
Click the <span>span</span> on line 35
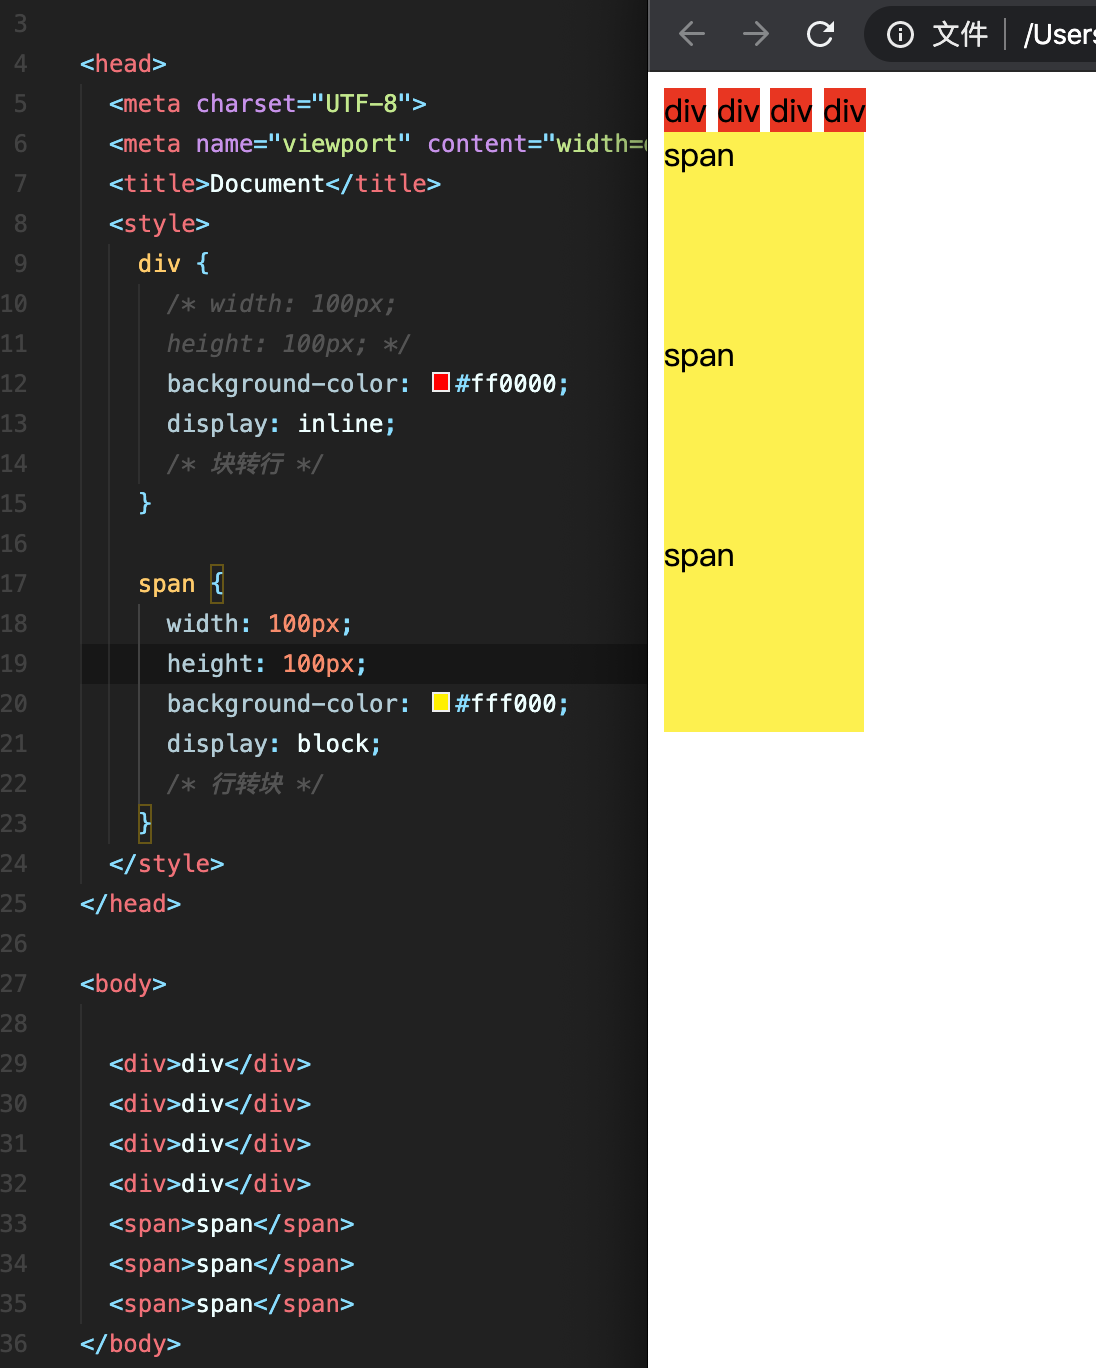tap(232, 1303)
